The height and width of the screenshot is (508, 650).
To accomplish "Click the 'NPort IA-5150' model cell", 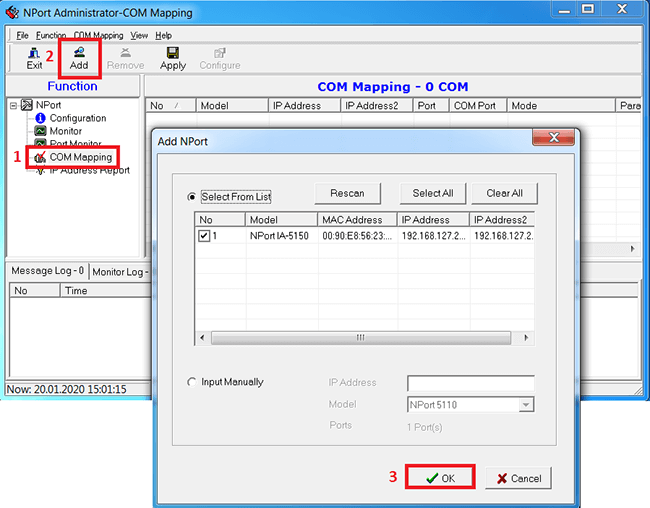I will click(279, 236).
